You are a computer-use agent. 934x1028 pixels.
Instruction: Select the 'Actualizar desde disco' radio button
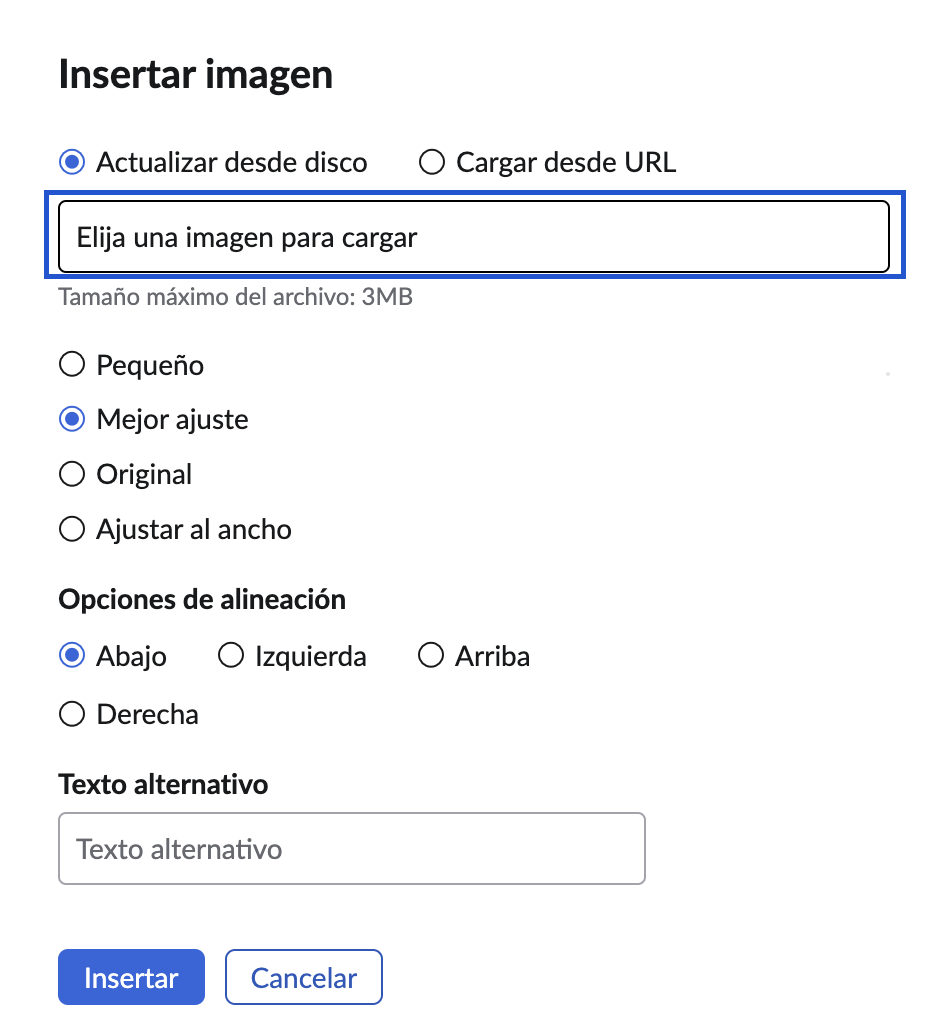pos(72,162)
